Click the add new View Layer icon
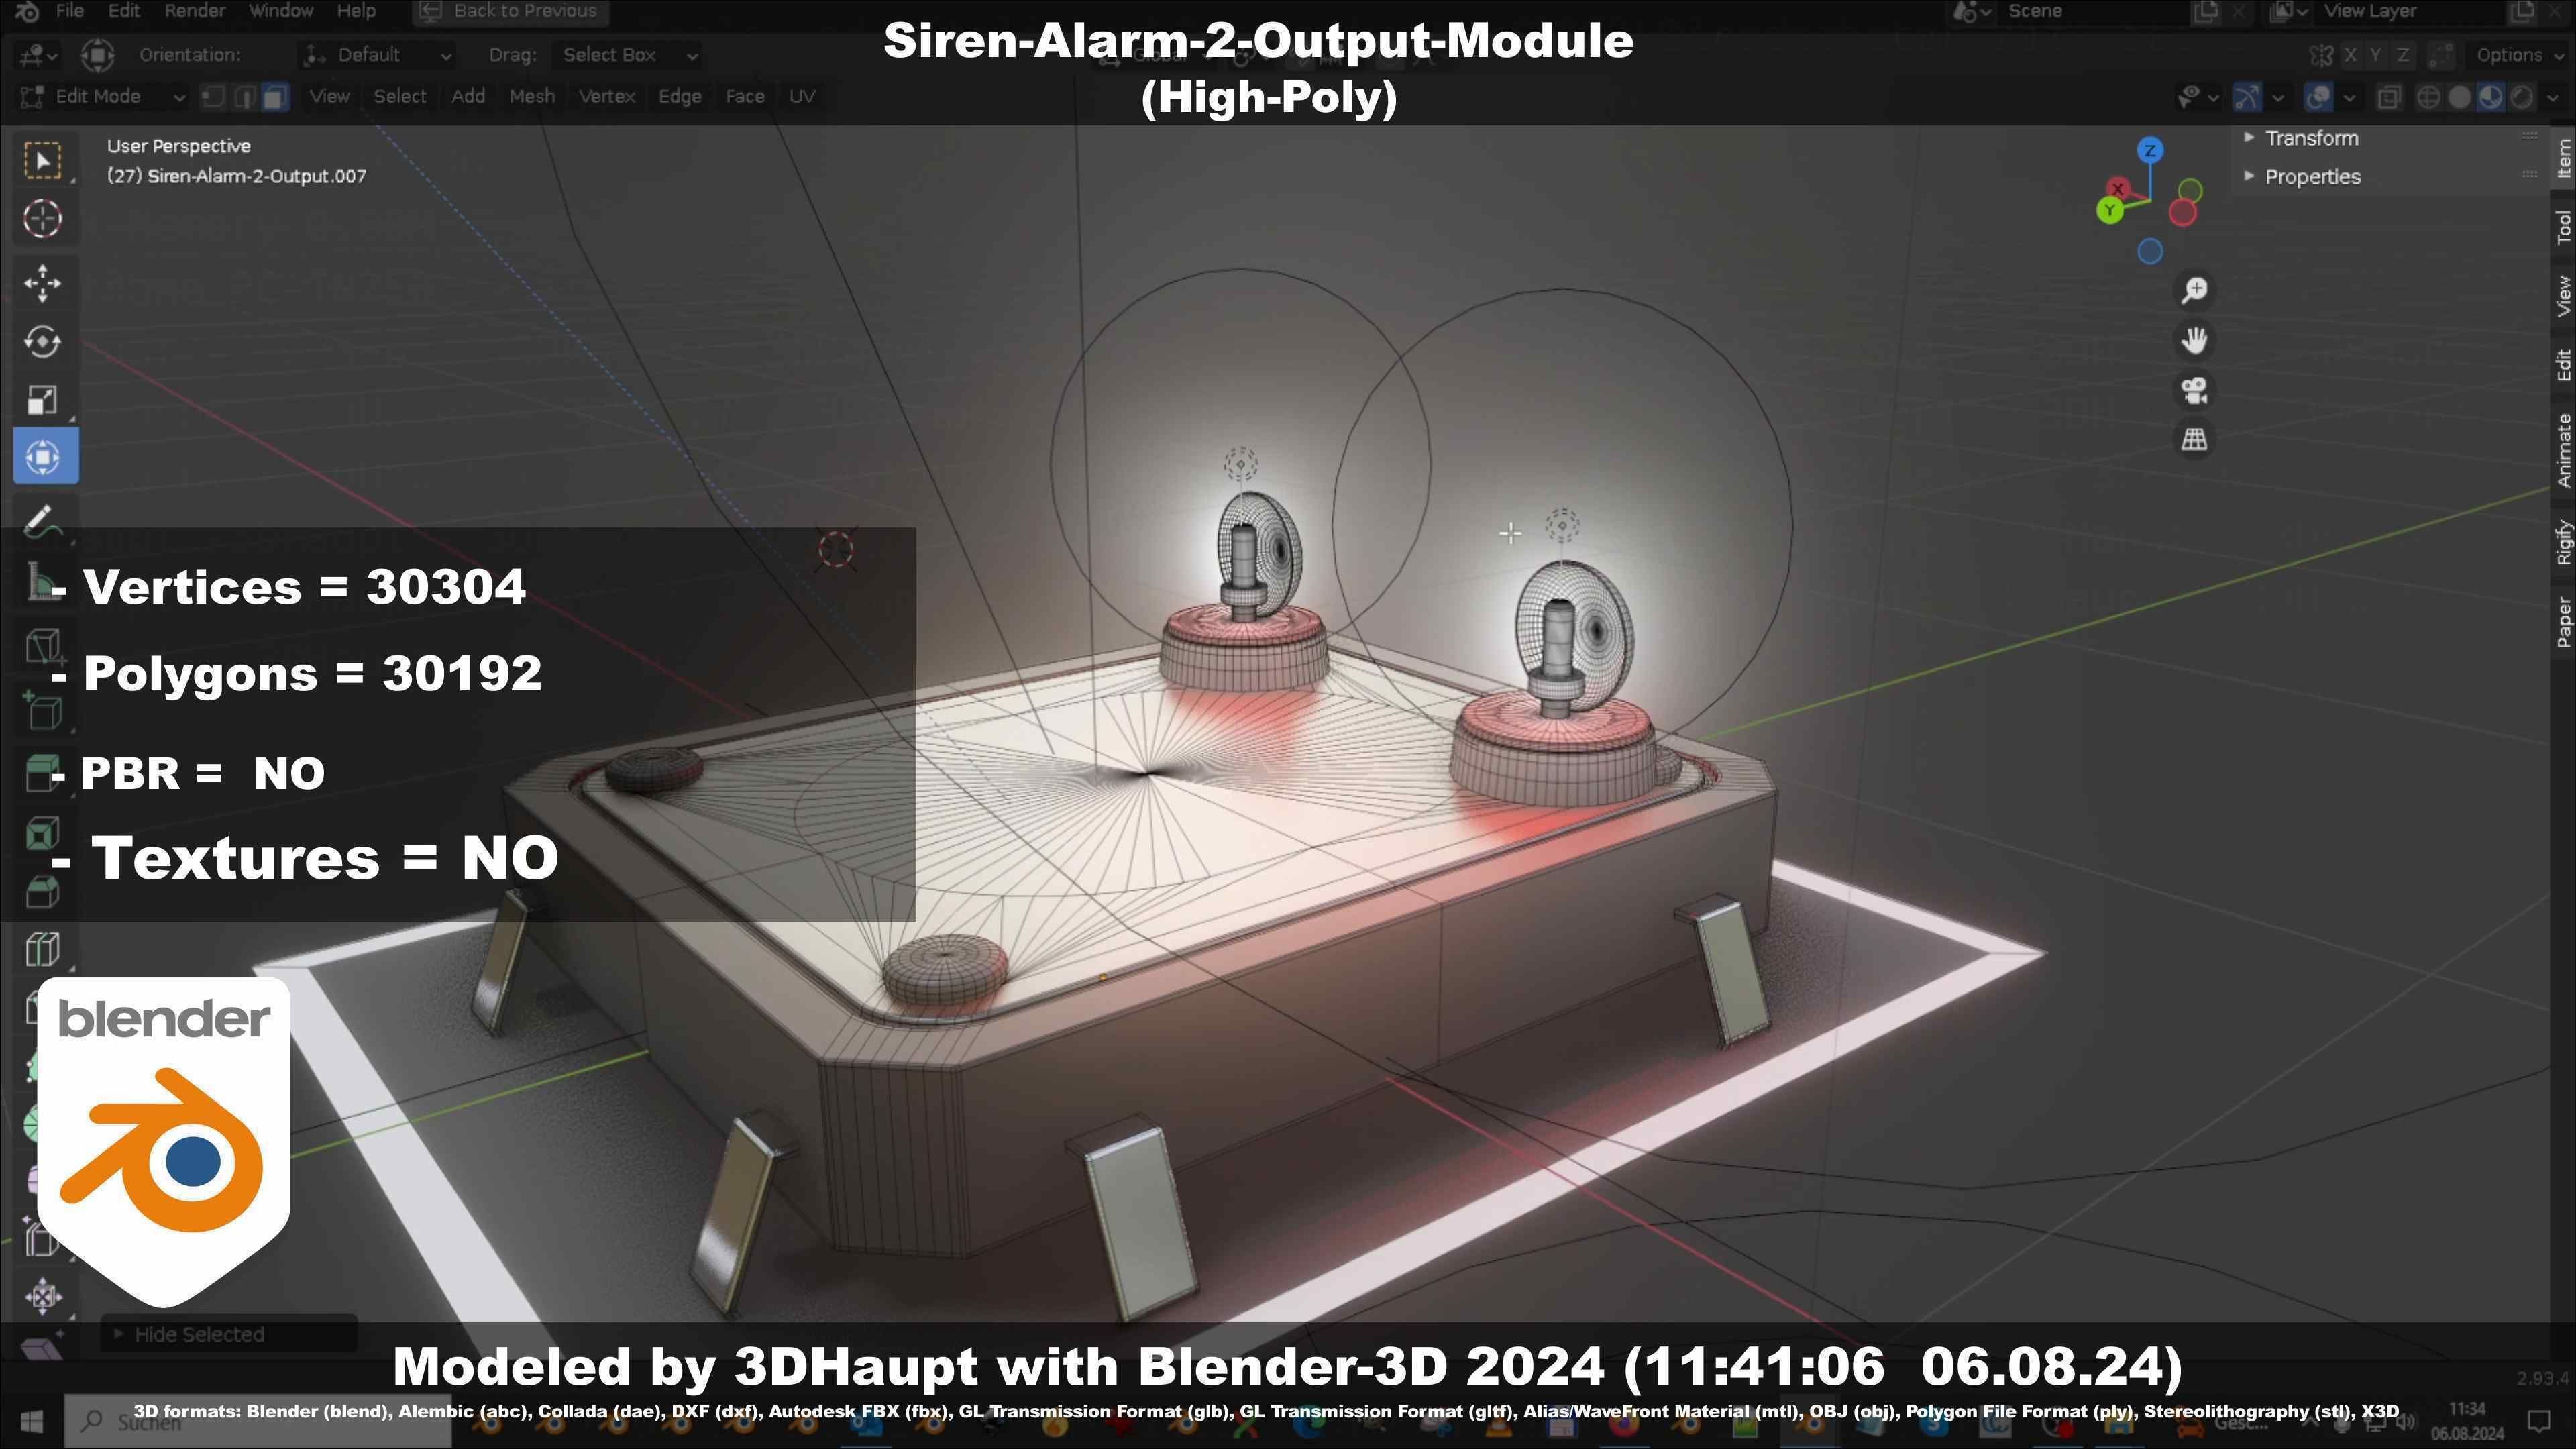The width and height of the screenshot is (2576, 1449). 2521,11
